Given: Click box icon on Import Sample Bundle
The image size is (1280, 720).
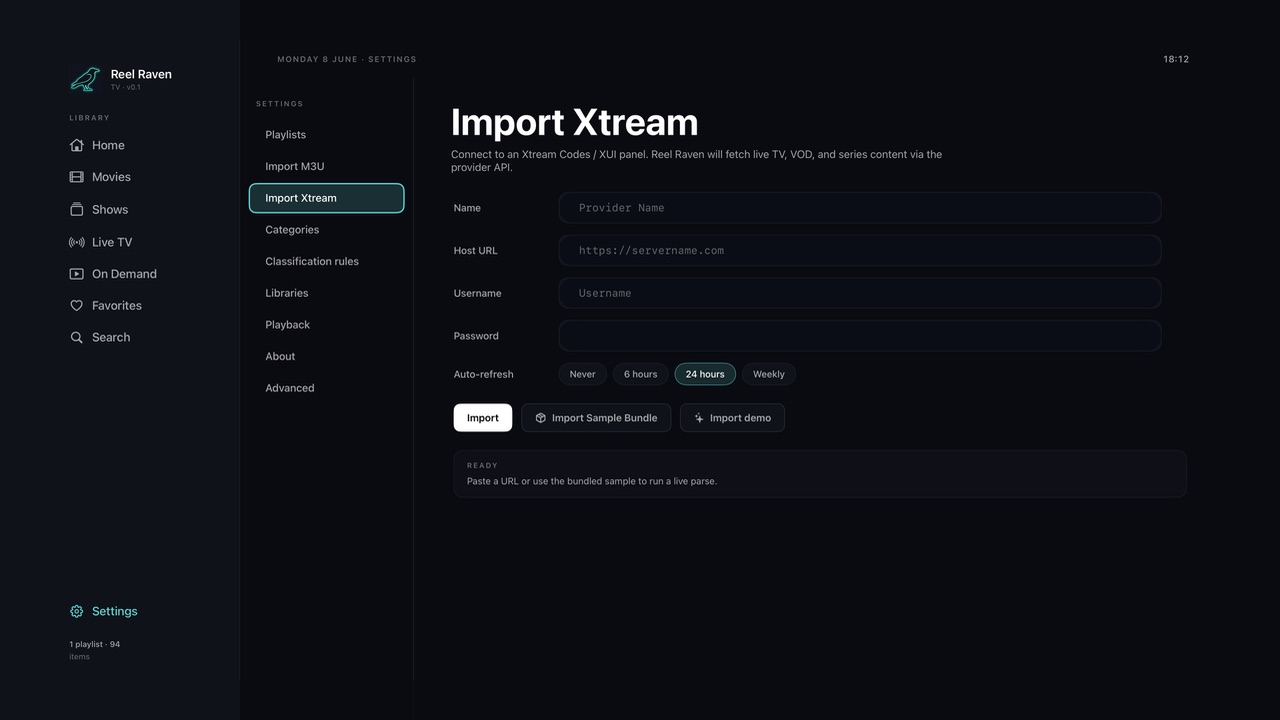Looking at the screenshot, I should (x=540, y=418).
